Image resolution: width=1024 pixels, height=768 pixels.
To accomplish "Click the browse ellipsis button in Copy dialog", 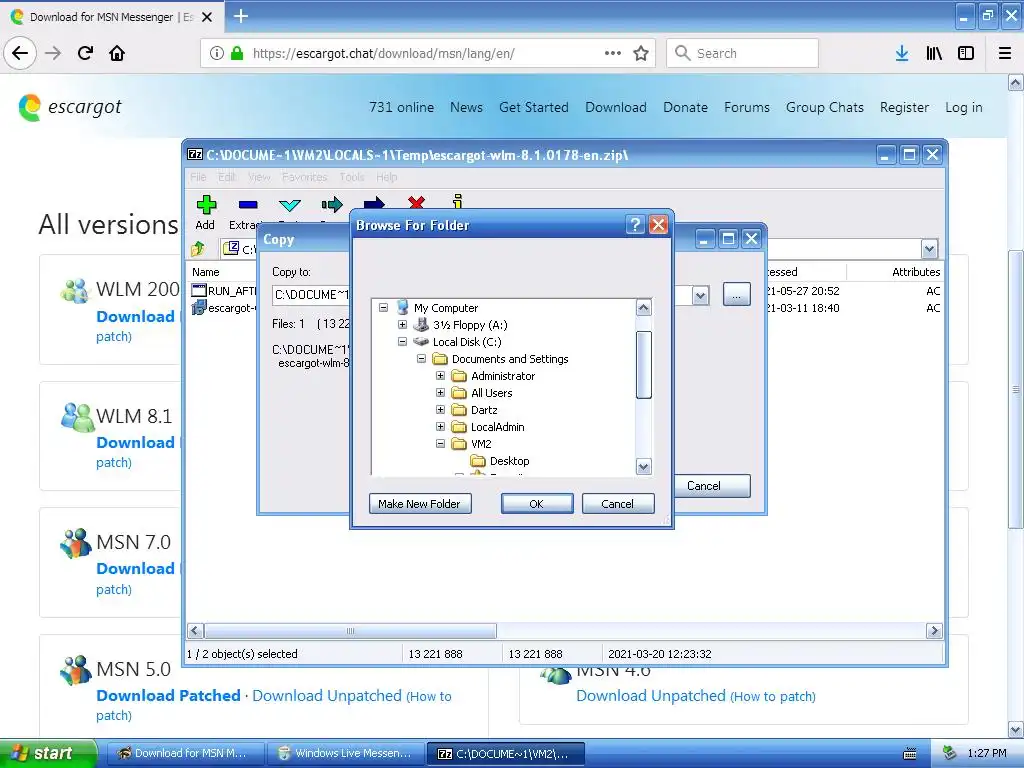I will point(737,295).
